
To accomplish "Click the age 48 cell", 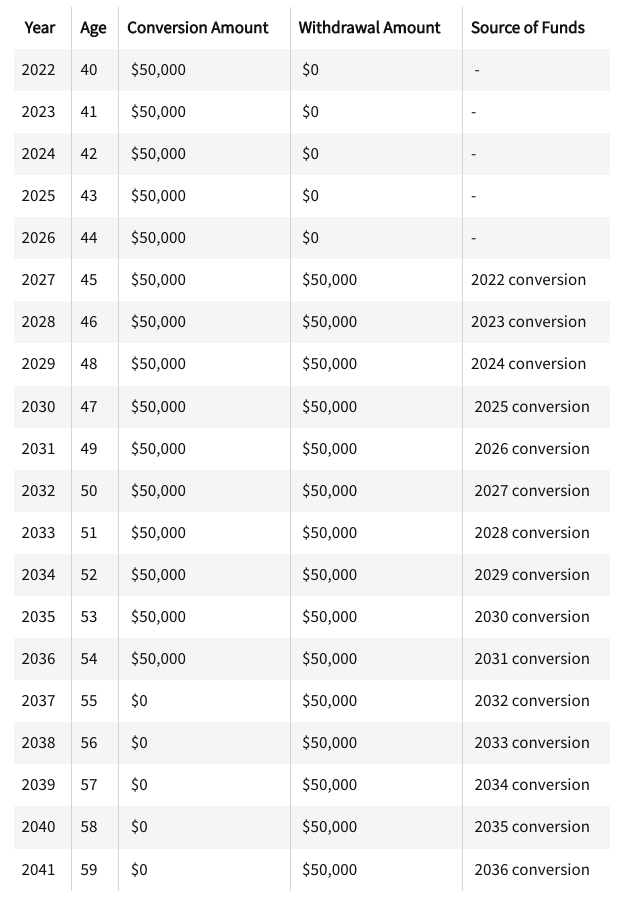I will click(x=89, y=364).
